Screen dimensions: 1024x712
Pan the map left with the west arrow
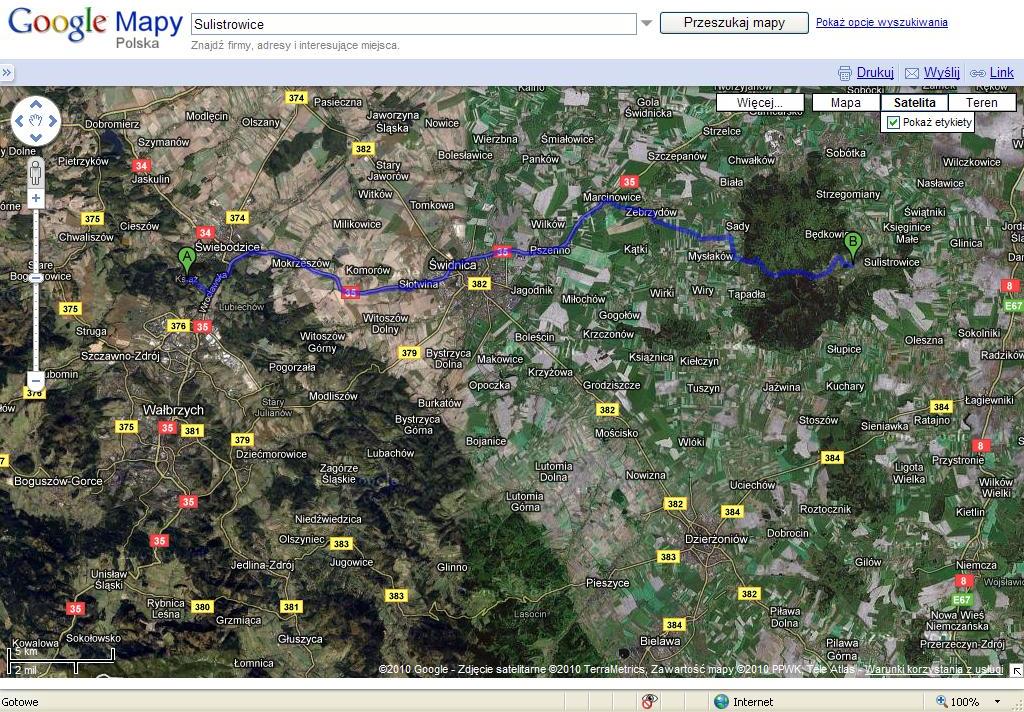[x=19, y=121]
